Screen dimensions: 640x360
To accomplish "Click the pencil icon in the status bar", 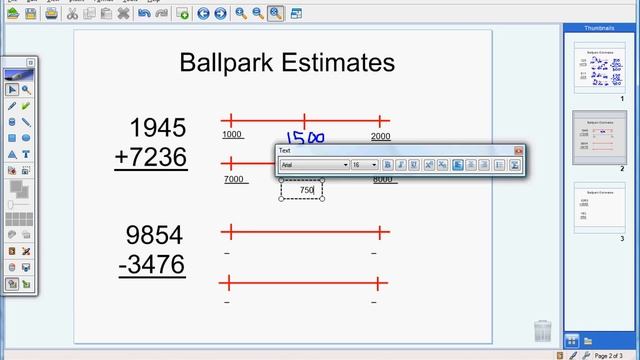I will click(573, 356).
